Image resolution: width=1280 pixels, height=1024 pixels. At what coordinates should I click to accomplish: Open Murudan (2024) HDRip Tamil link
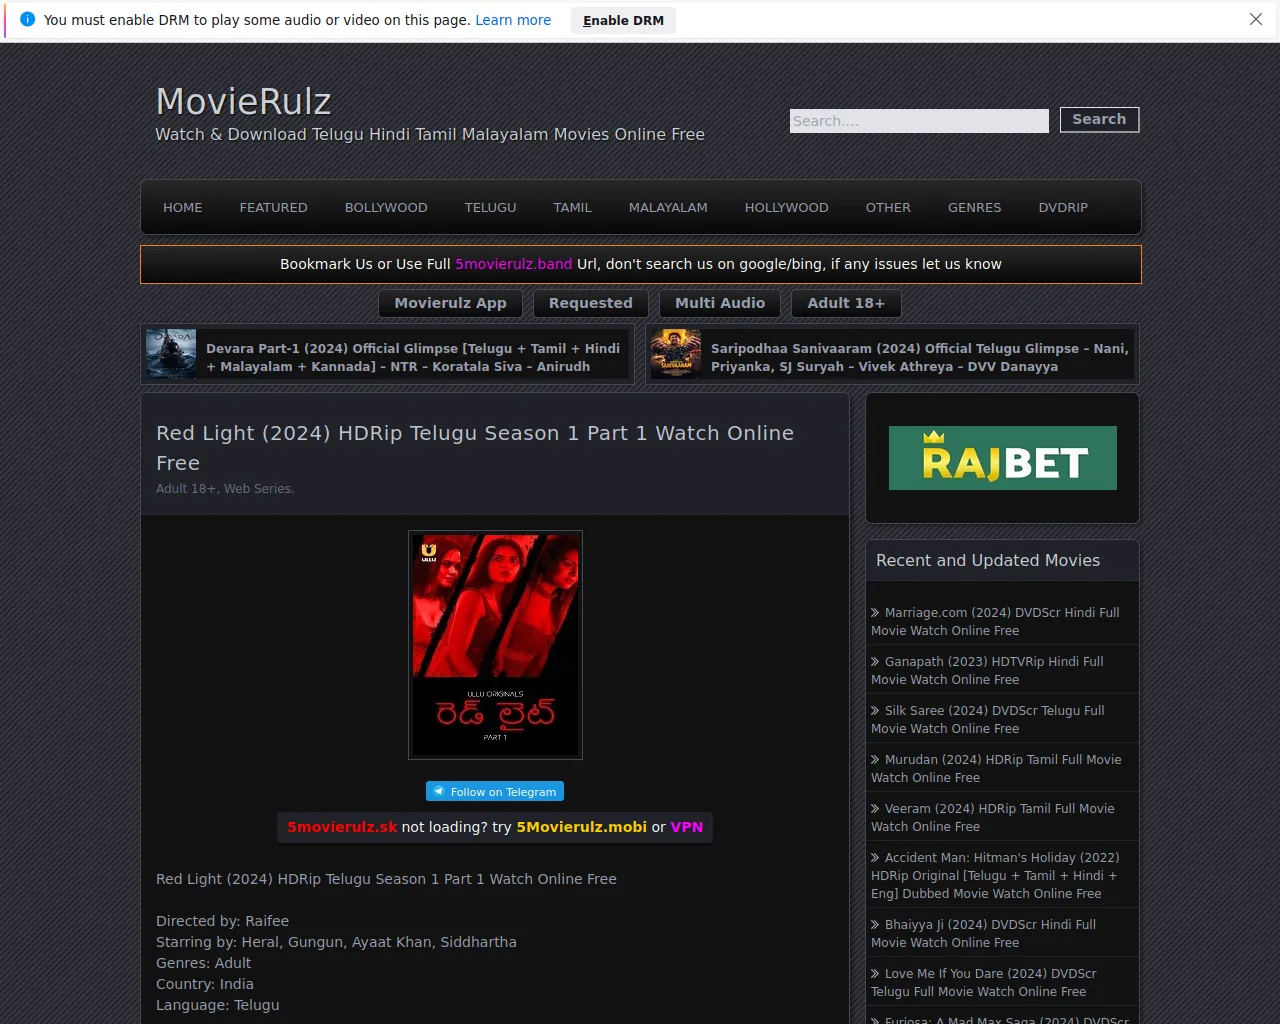coord(996,769)
